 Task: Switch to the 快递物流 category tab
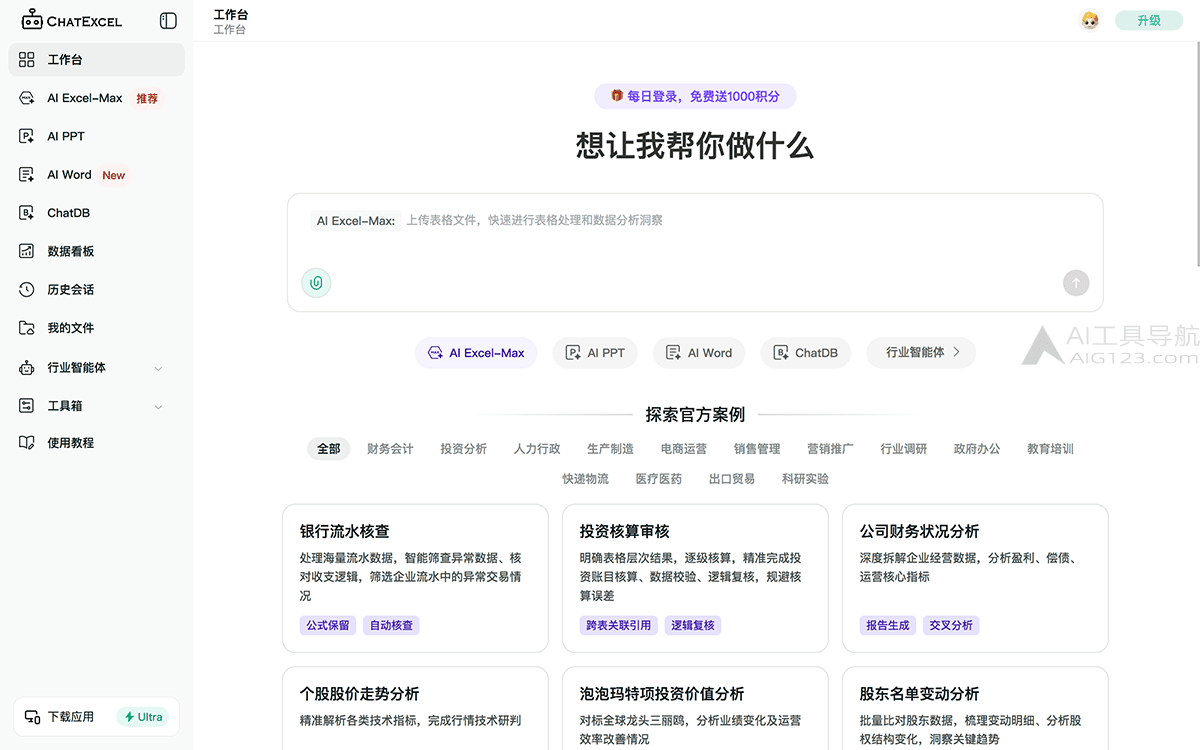point(585,479)
